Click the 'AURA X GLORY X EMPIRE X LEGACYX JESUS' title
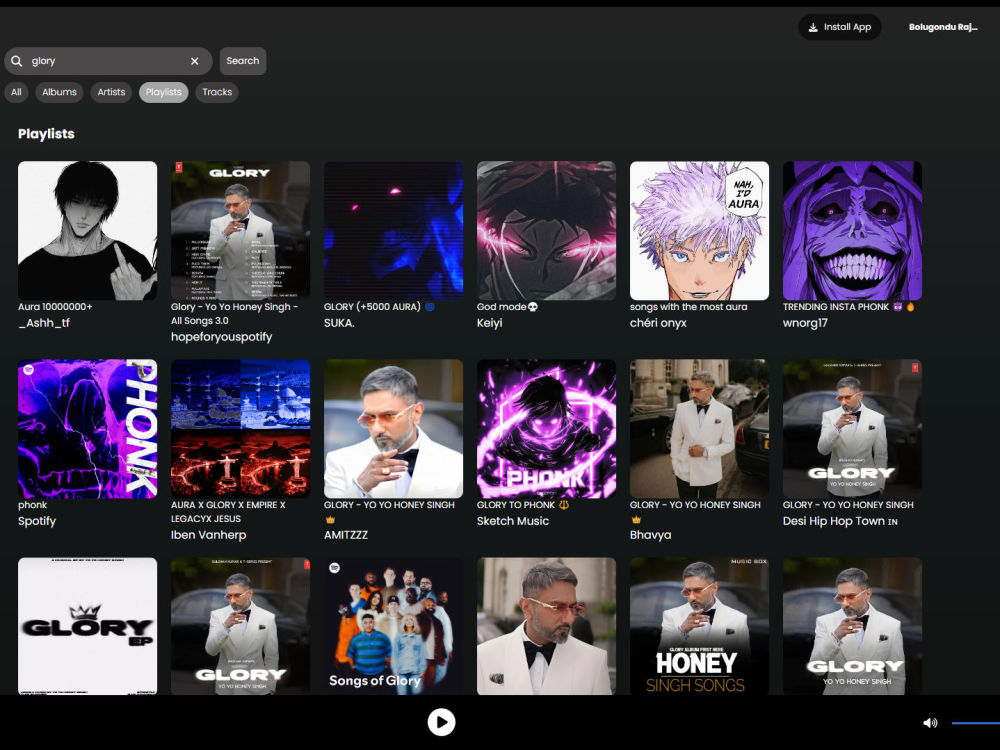Image resolution: width=1000 pixels, height=750 pixels. (228, 512)
